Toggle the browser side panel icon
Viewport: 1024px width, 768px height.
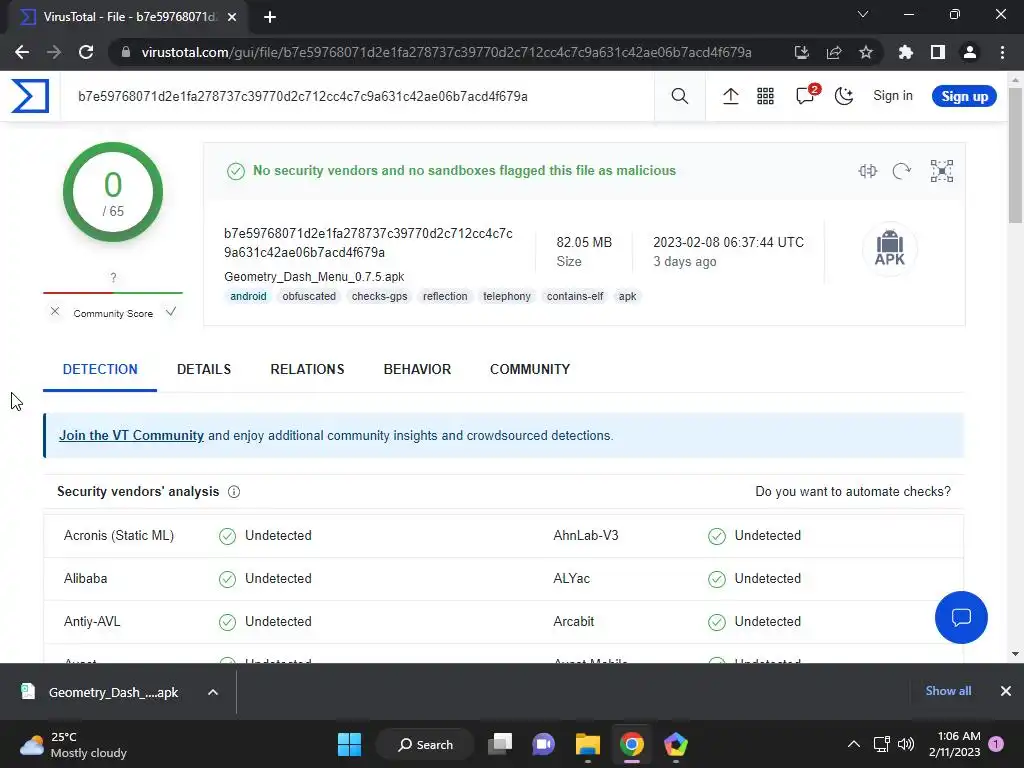[x=938, y=52]
